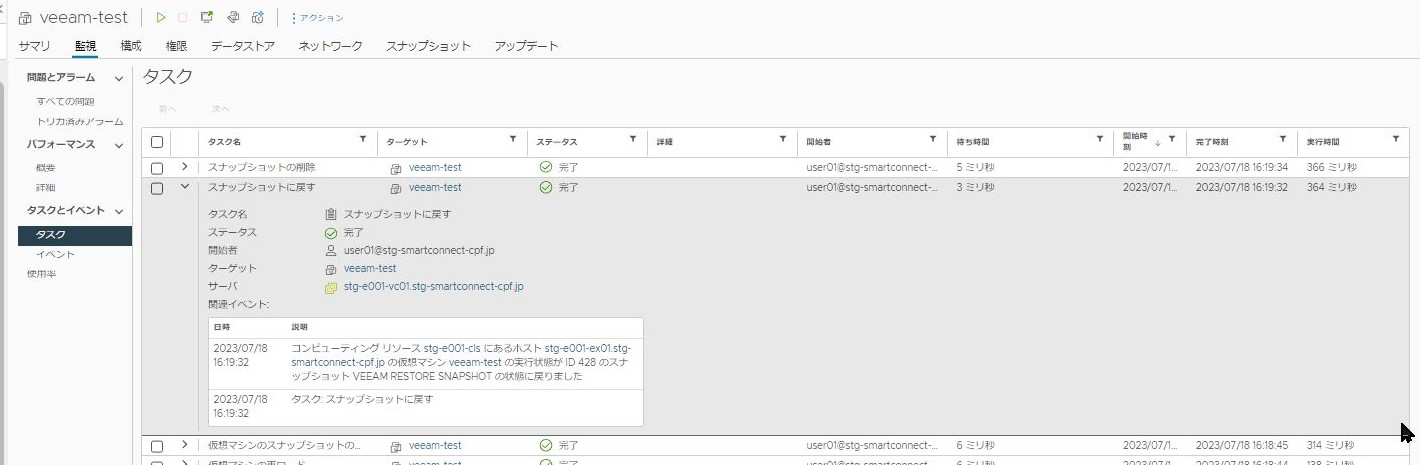
Task: Open the スナップショット tab
Action: (428, 46)
